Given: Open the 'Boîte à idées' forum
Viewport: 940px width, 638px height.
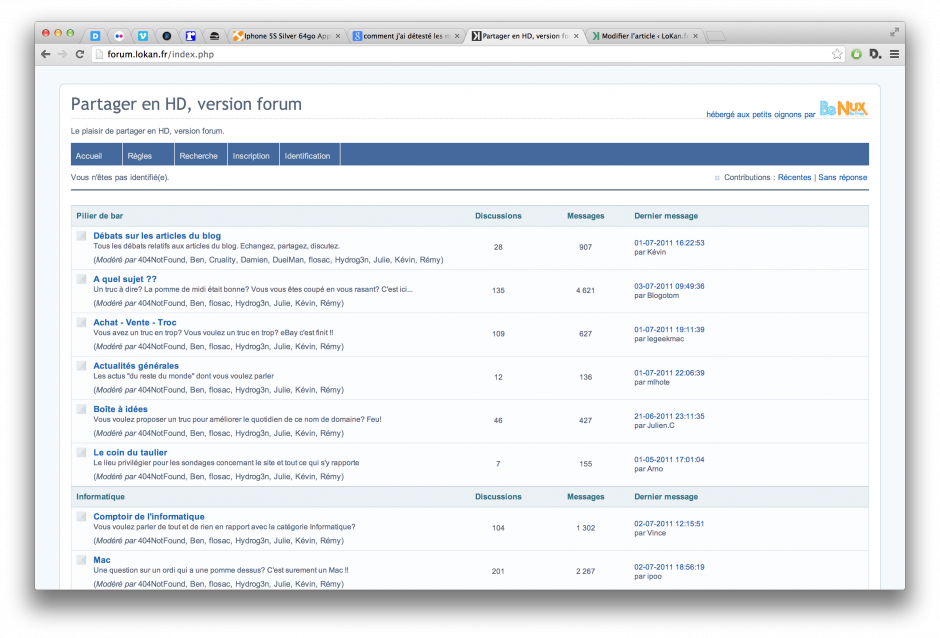Looking at the screenshot, I should 120,409.
